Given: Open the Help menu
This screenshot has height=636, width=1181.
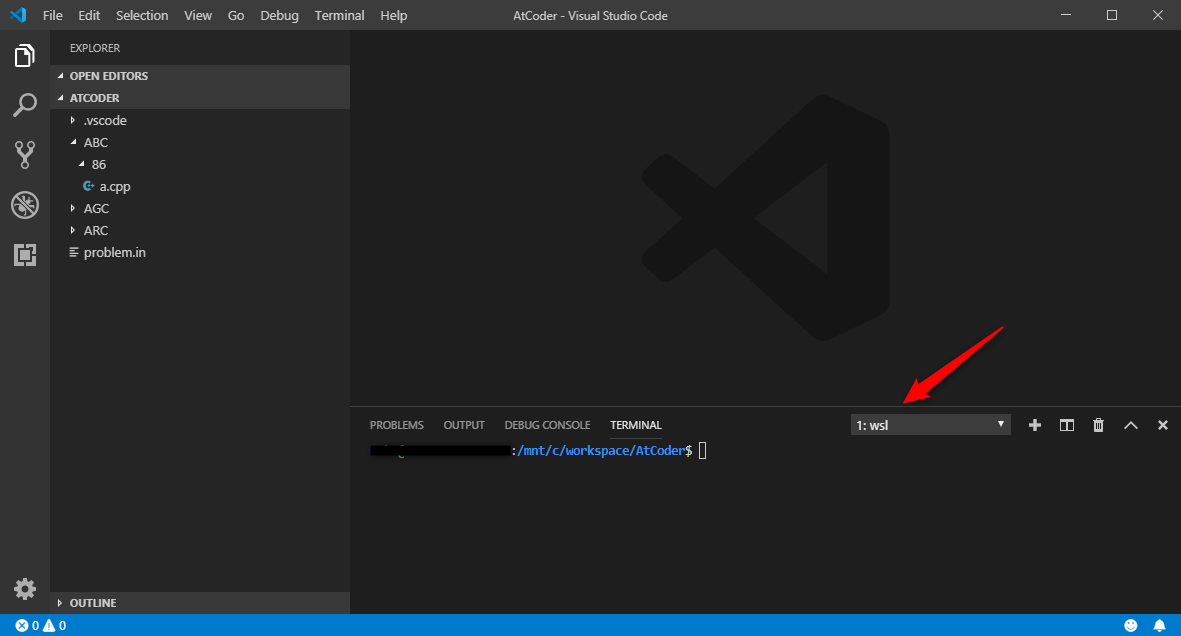Looking at the screenshot, I should coord(393,15).
